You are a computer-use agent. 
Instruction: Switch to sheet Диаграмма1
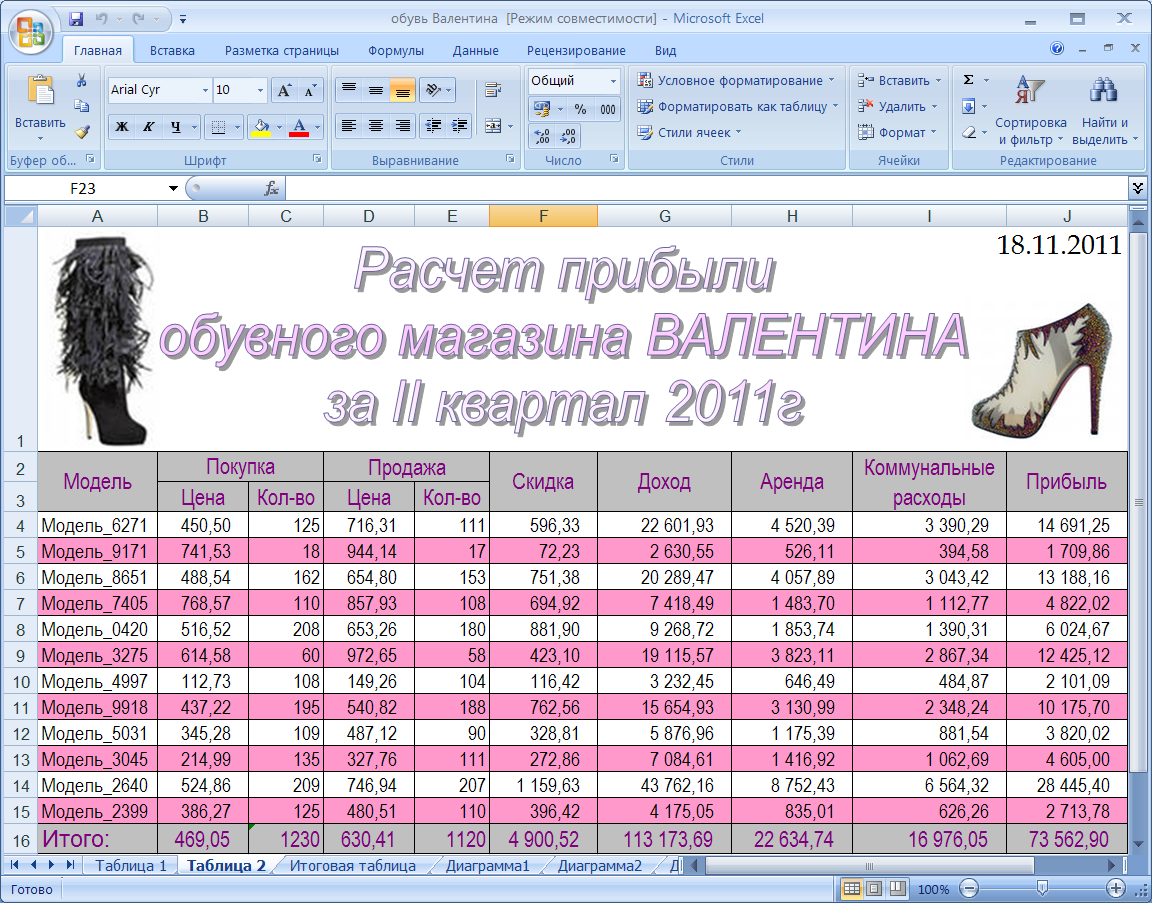pos(487,866)
